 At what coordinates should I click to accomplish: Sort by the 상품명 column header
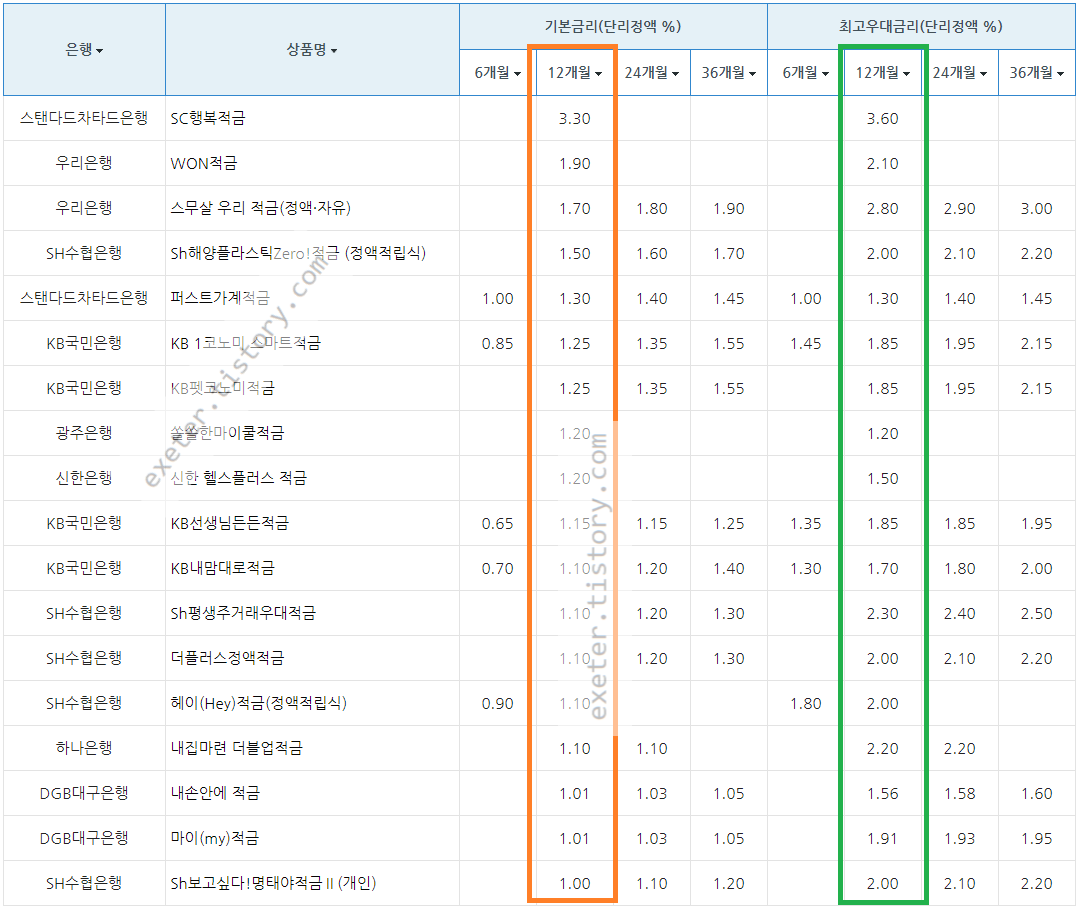point(312,49)
